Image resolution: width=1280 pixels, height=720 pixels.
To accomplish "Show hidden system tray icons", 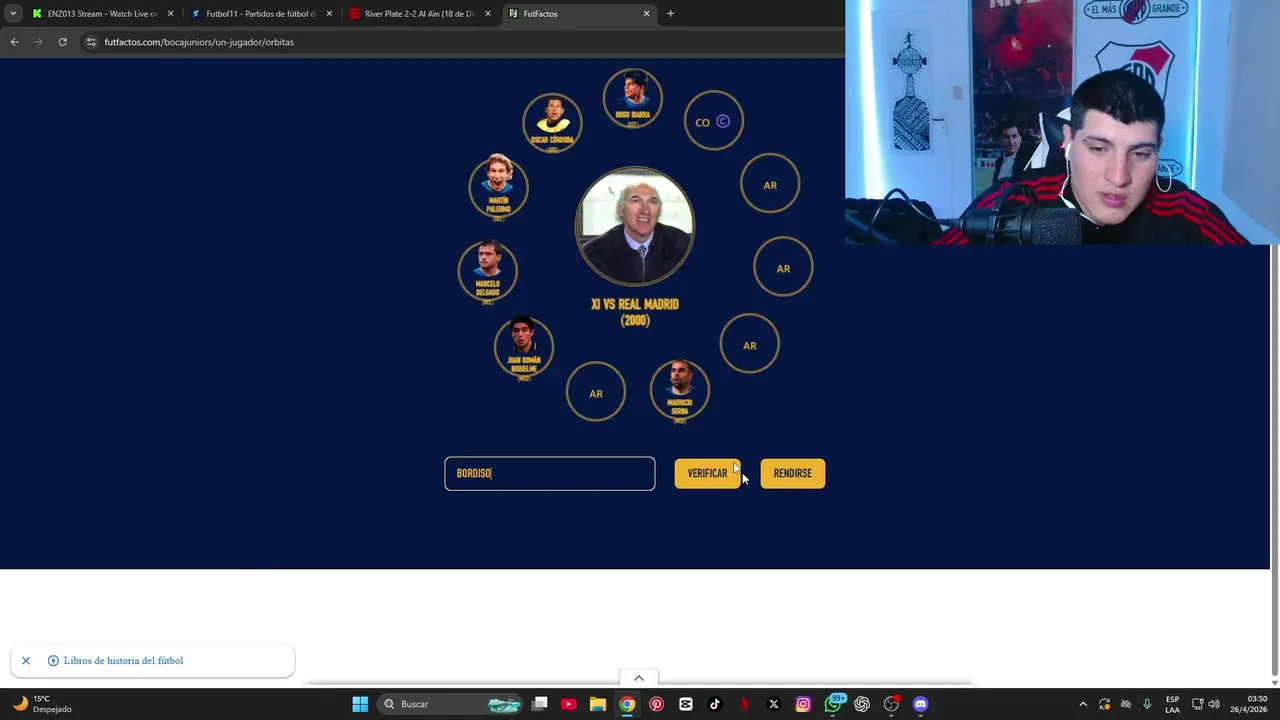I will pos(1083,704).
